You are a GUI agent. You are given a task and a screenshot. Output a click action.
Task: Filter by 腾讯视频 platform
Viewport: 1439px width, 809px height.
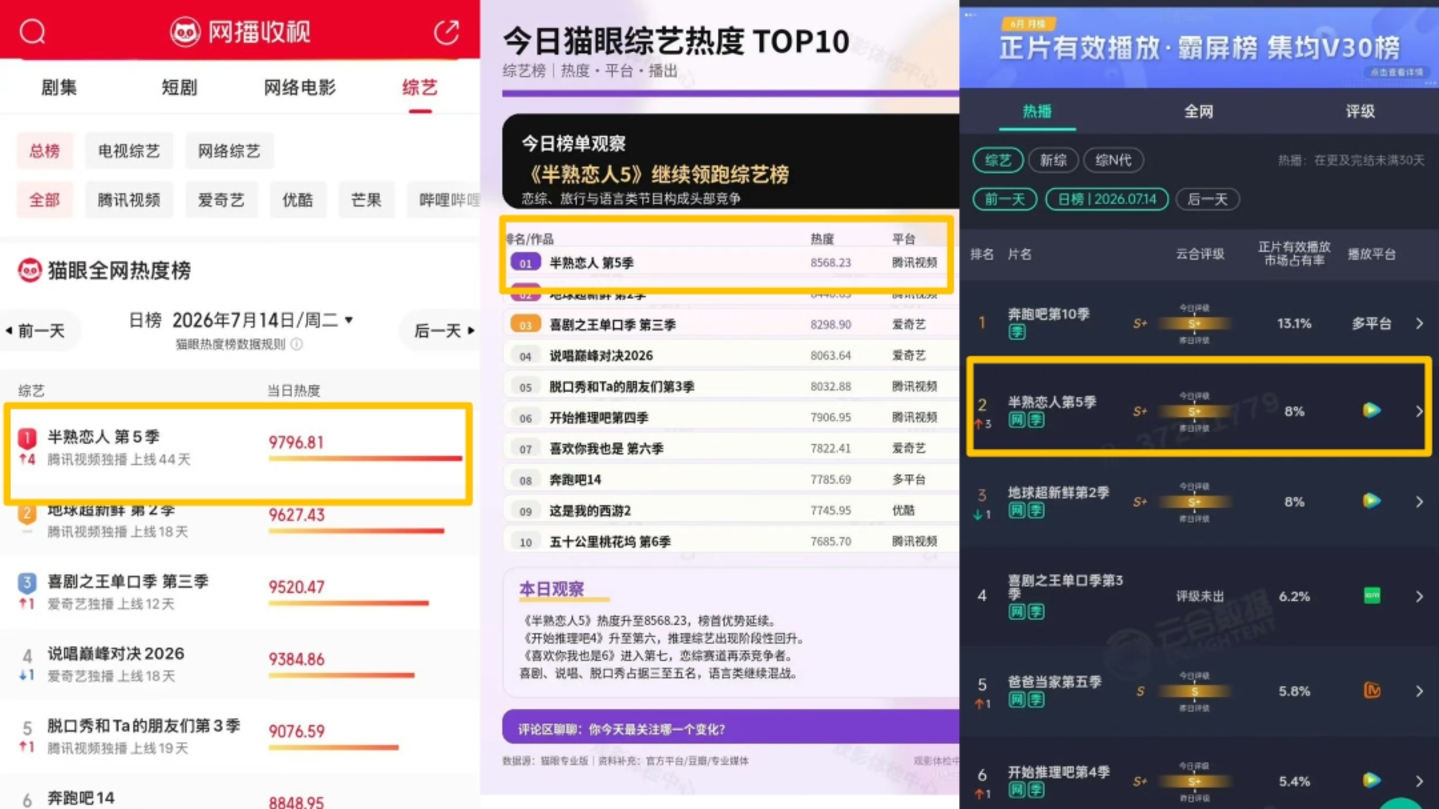point(129,200)
